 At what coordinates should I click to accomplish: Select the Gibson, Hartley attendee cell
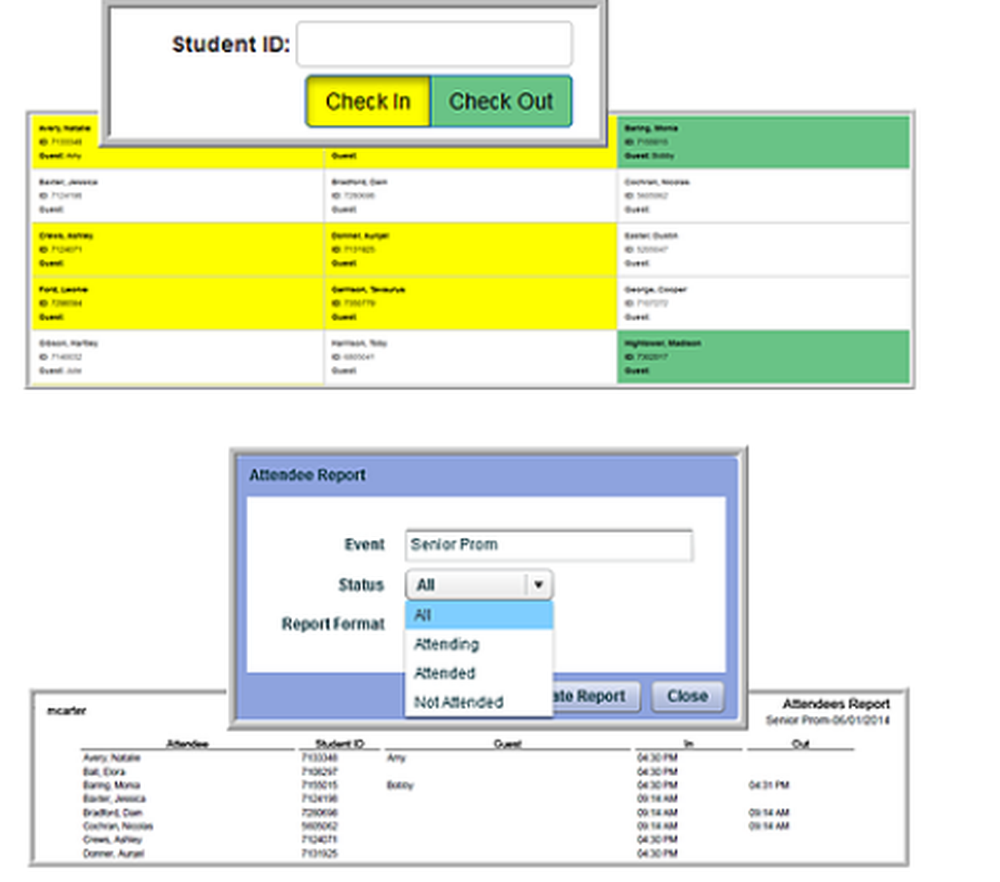pyautogui.click(x=178, y=357)
